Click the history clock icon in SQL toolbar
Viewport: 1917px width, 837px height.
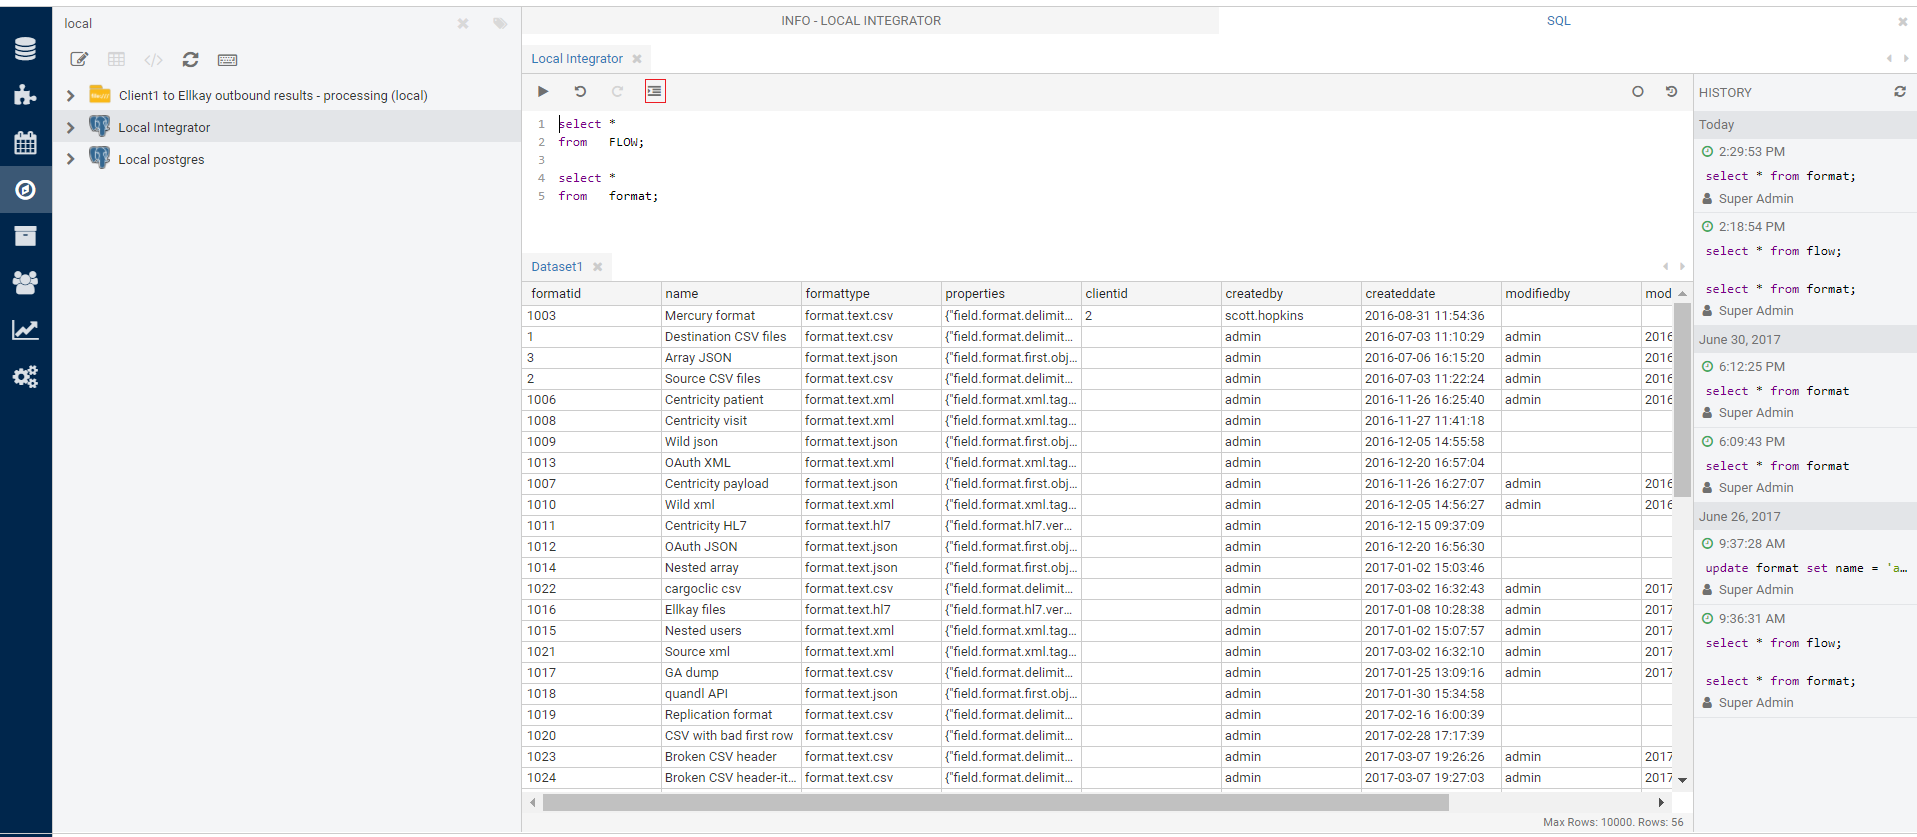tap(1671, 91)
